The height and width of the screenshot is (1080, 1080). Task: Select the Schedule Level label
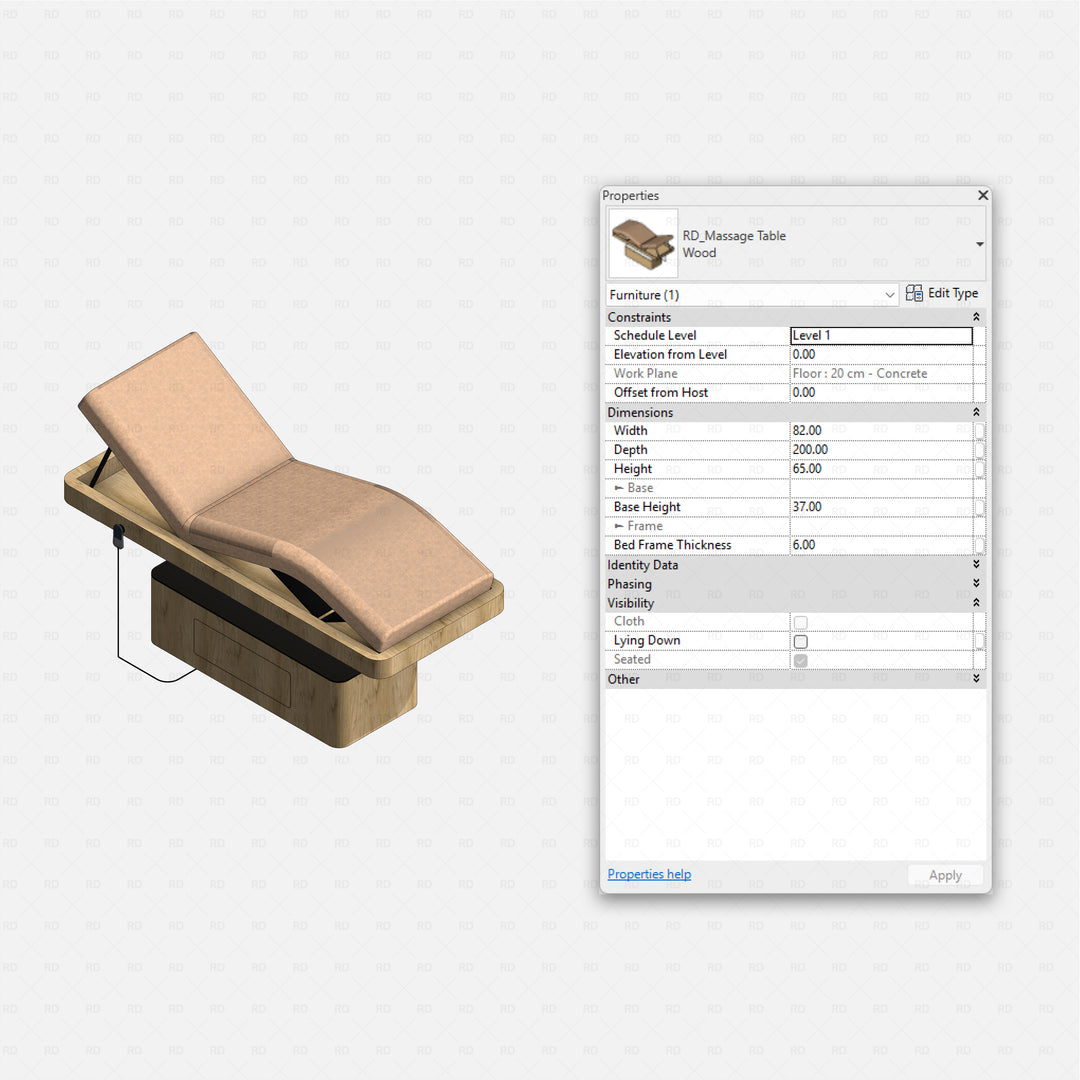click(655, 335)
